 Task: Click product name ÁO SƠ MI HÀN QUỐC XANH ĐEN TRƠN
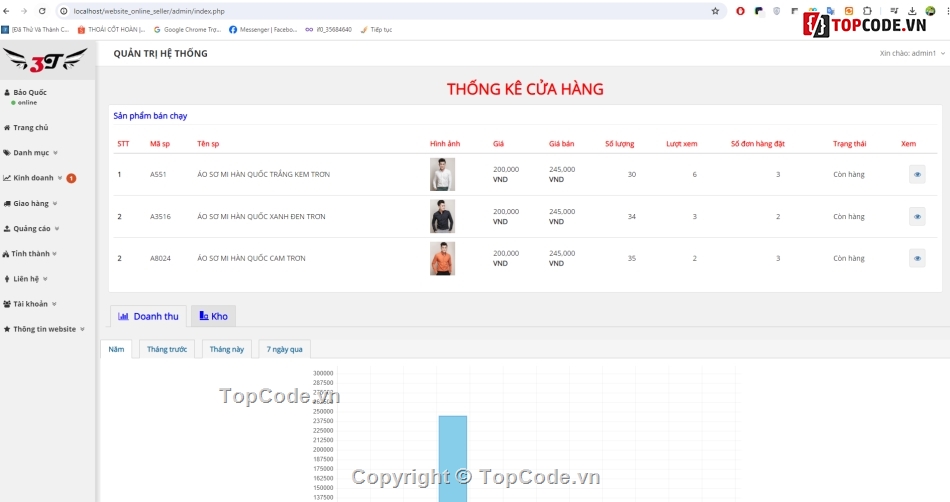[261, 216]
